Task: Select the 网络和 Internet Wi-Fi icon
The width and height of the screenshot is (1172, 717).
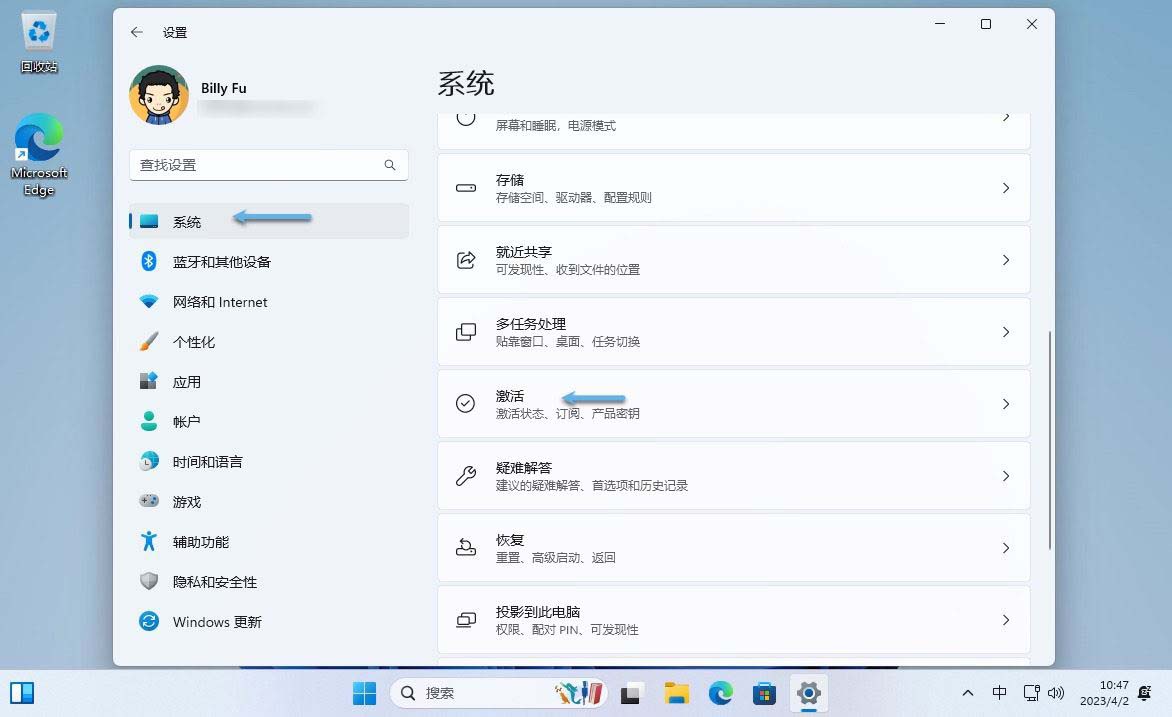Action: (x=149, y=302)
